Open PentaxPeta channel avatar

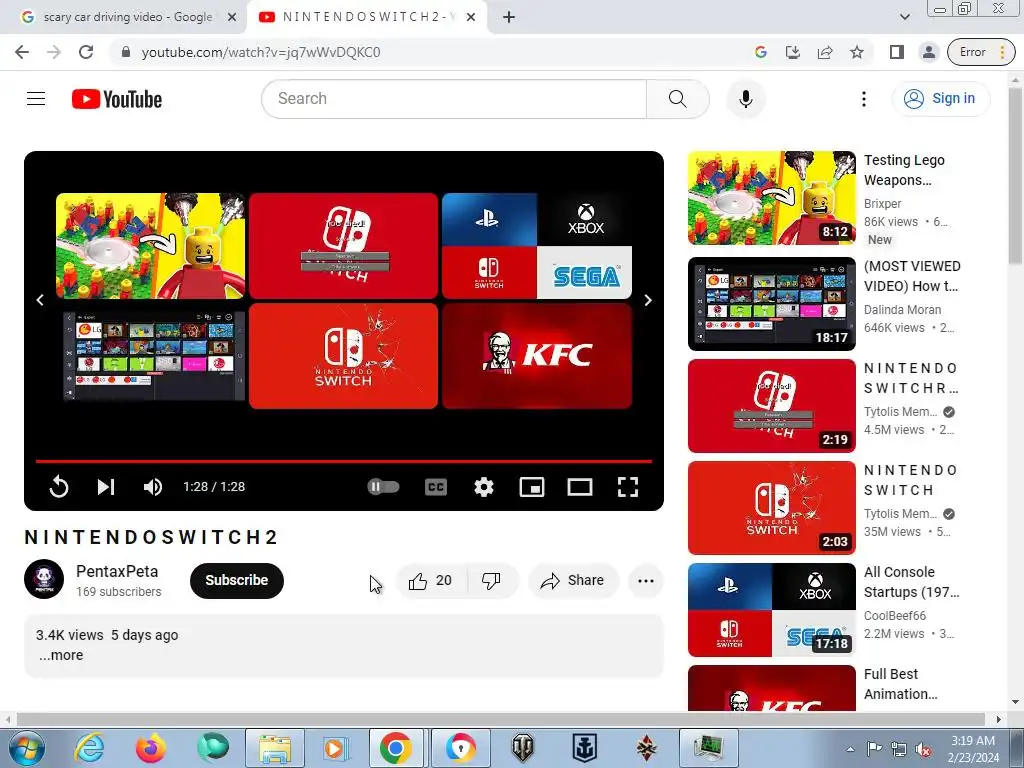[44, 579]
